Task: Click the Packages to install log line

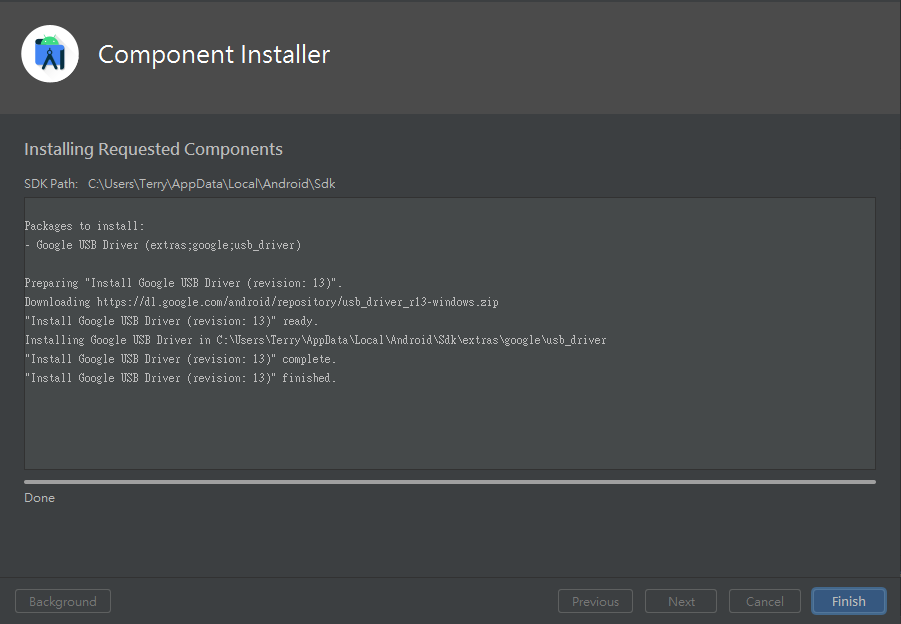Action: coord(84,226)
